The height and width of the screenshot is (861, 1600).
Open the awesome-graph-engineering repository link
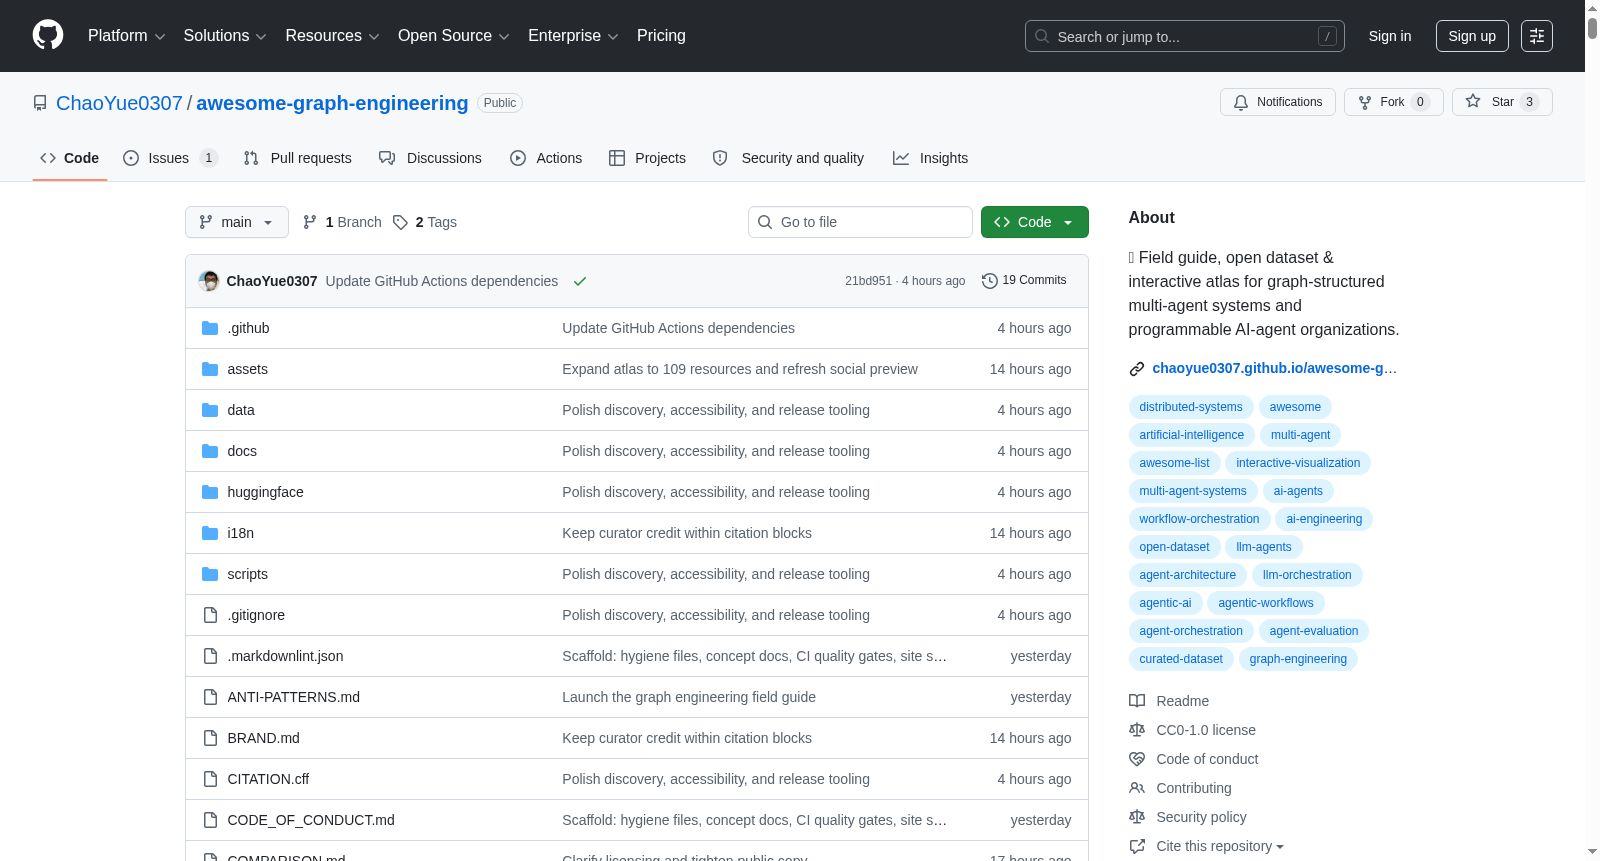tap(332, 103)
